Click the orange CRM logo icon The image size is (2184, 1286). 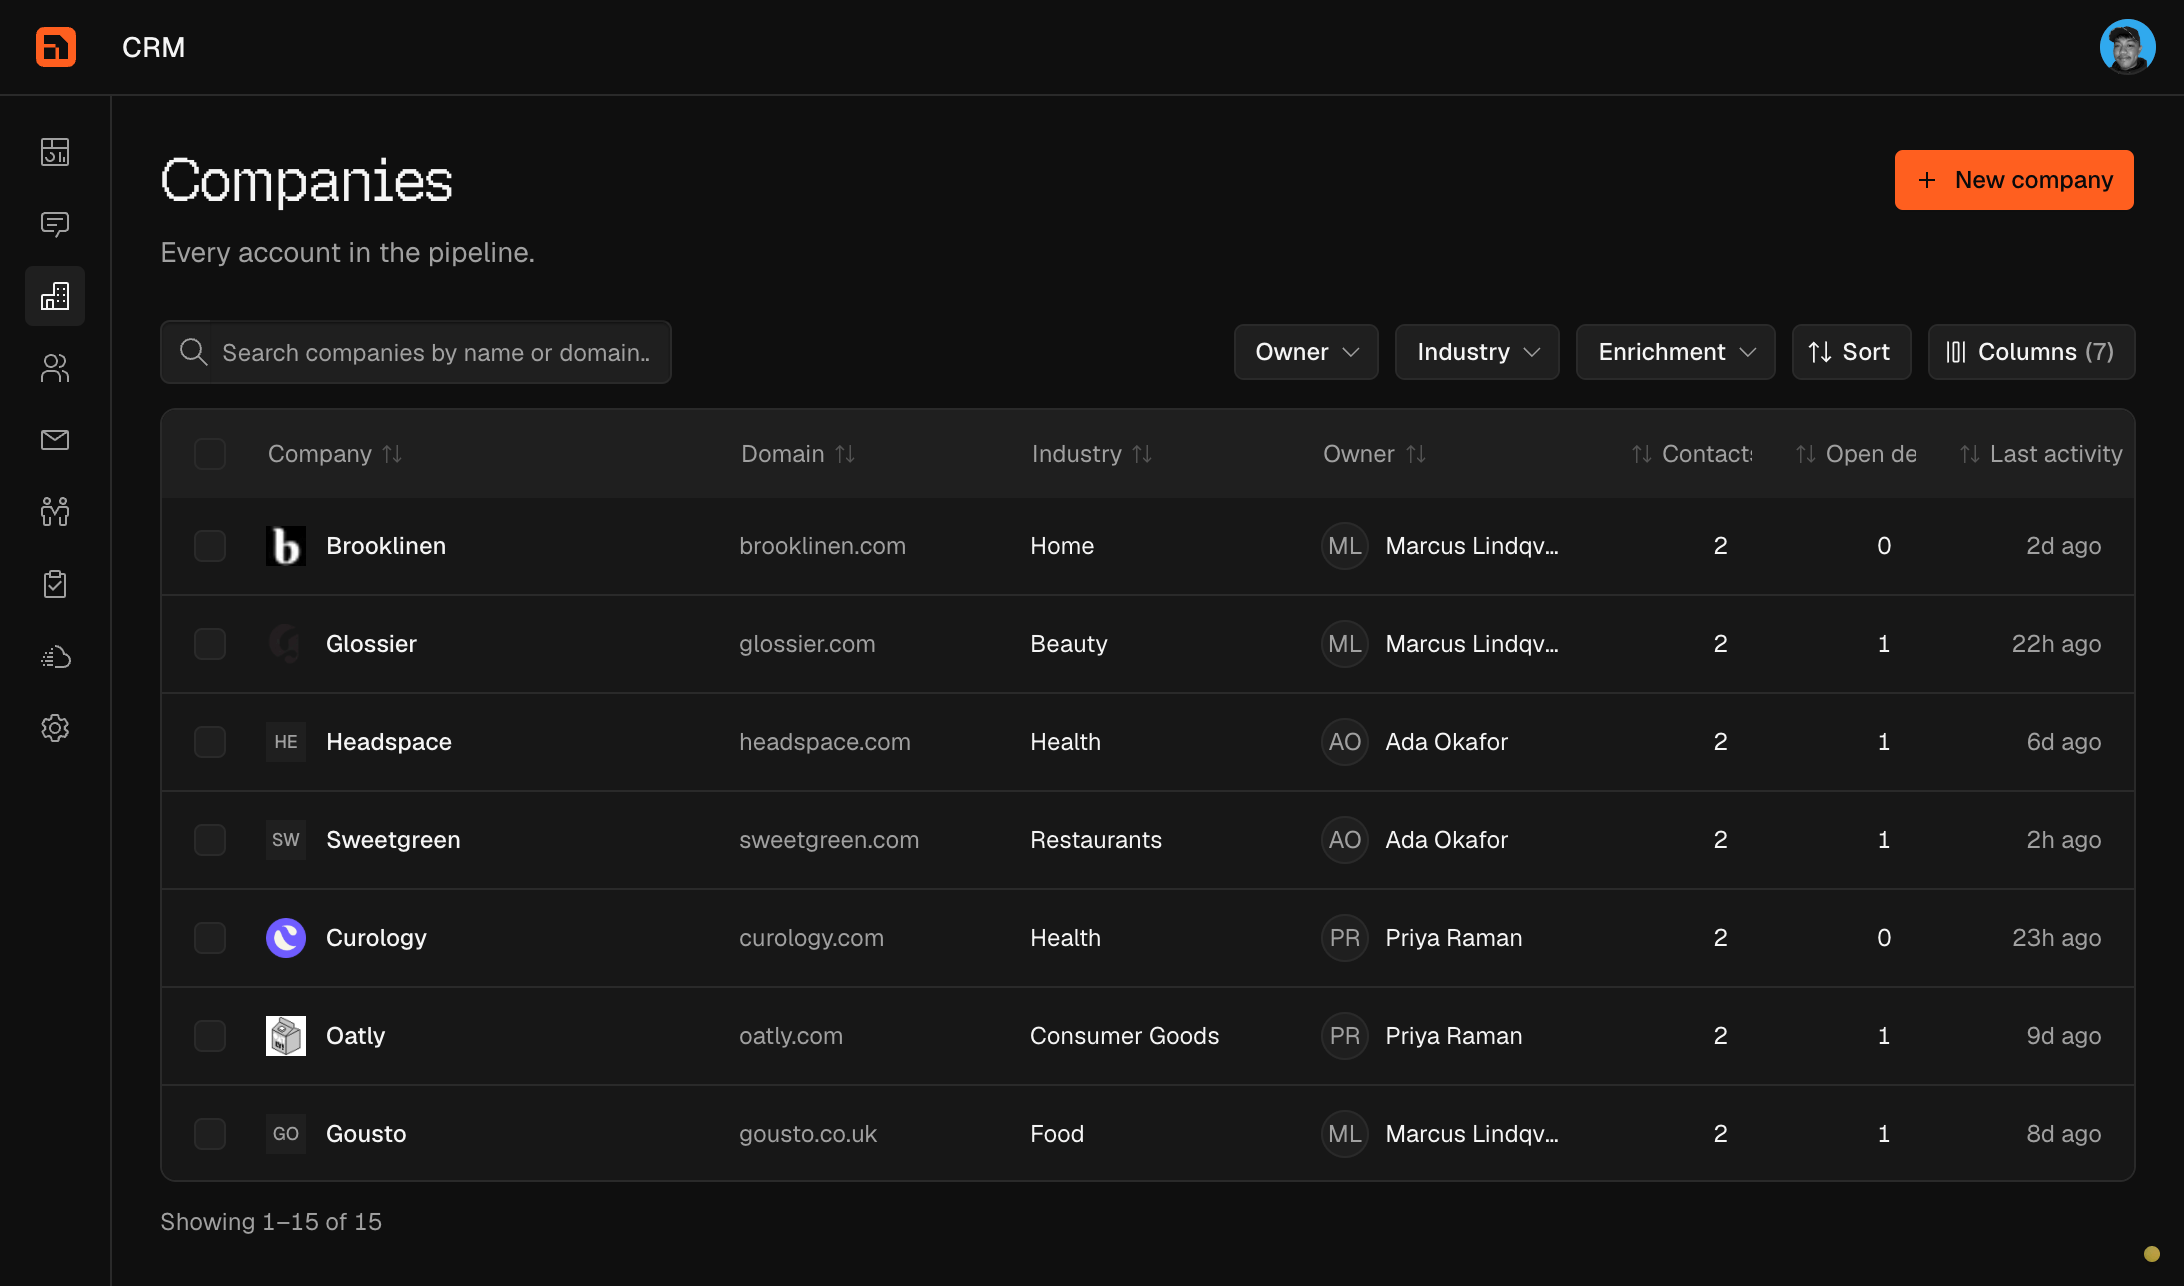pos(56,47)
